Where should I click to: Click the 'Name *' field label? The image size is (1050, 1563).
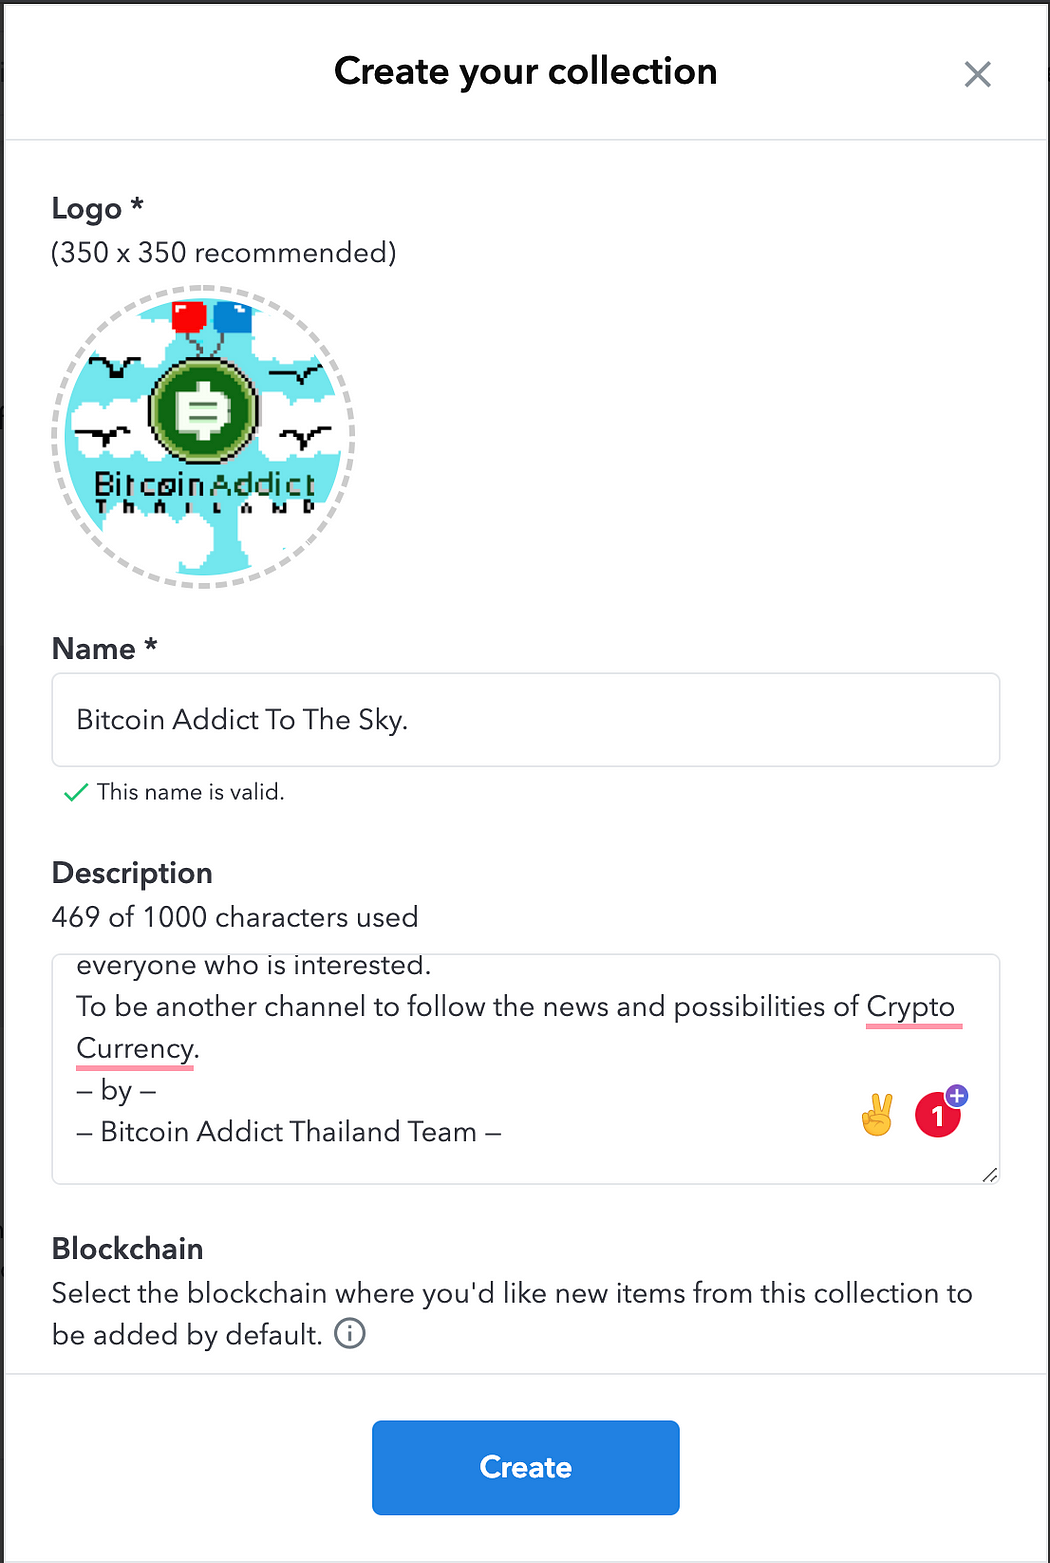coord(104,649)
